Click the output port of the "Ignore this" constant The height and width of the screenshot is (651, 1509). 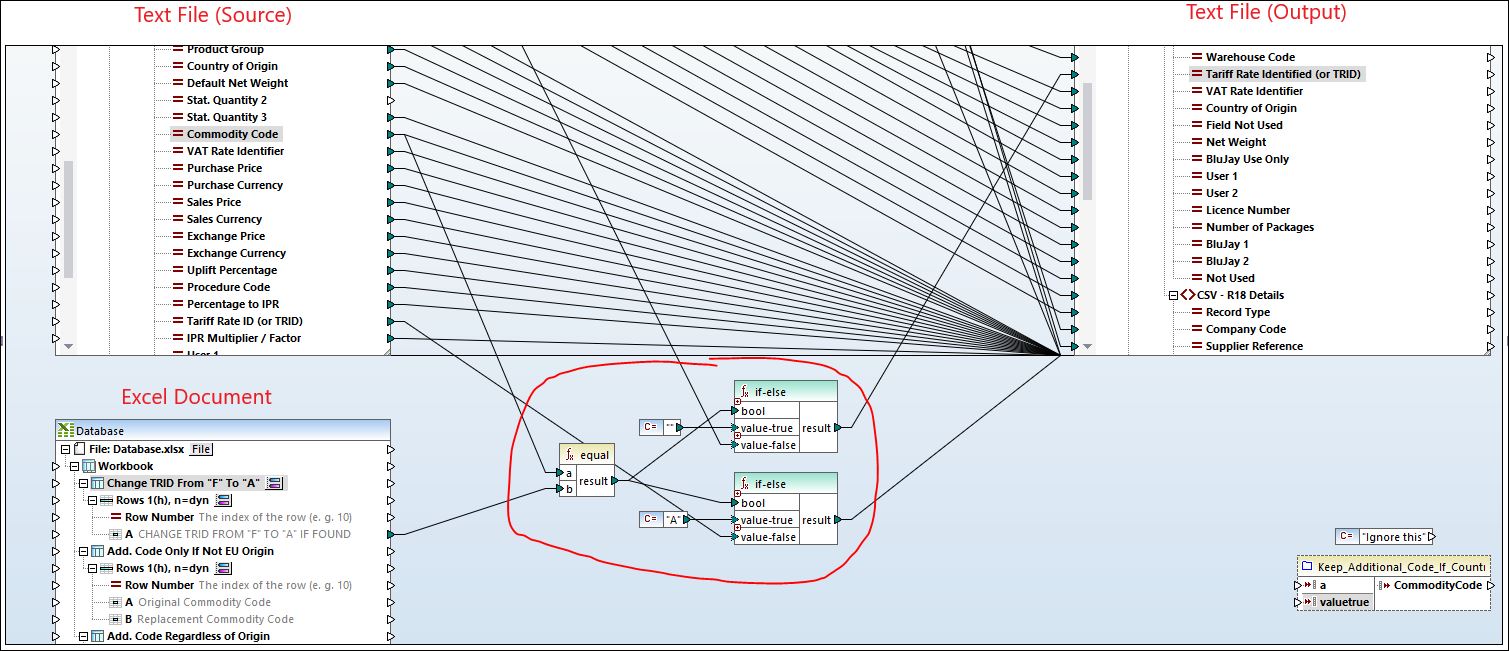(x=1431, y=537)
